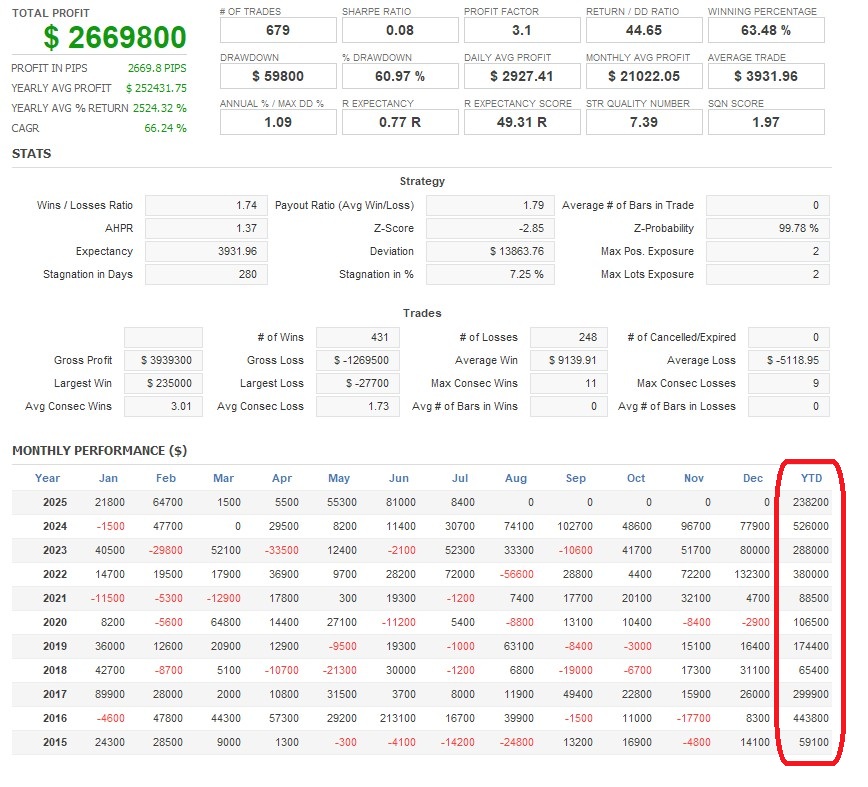The height and width of the screenshot is (787, 868).
Task: Select Average Trade value $ 3931.96
Action: tap(766, 76)
